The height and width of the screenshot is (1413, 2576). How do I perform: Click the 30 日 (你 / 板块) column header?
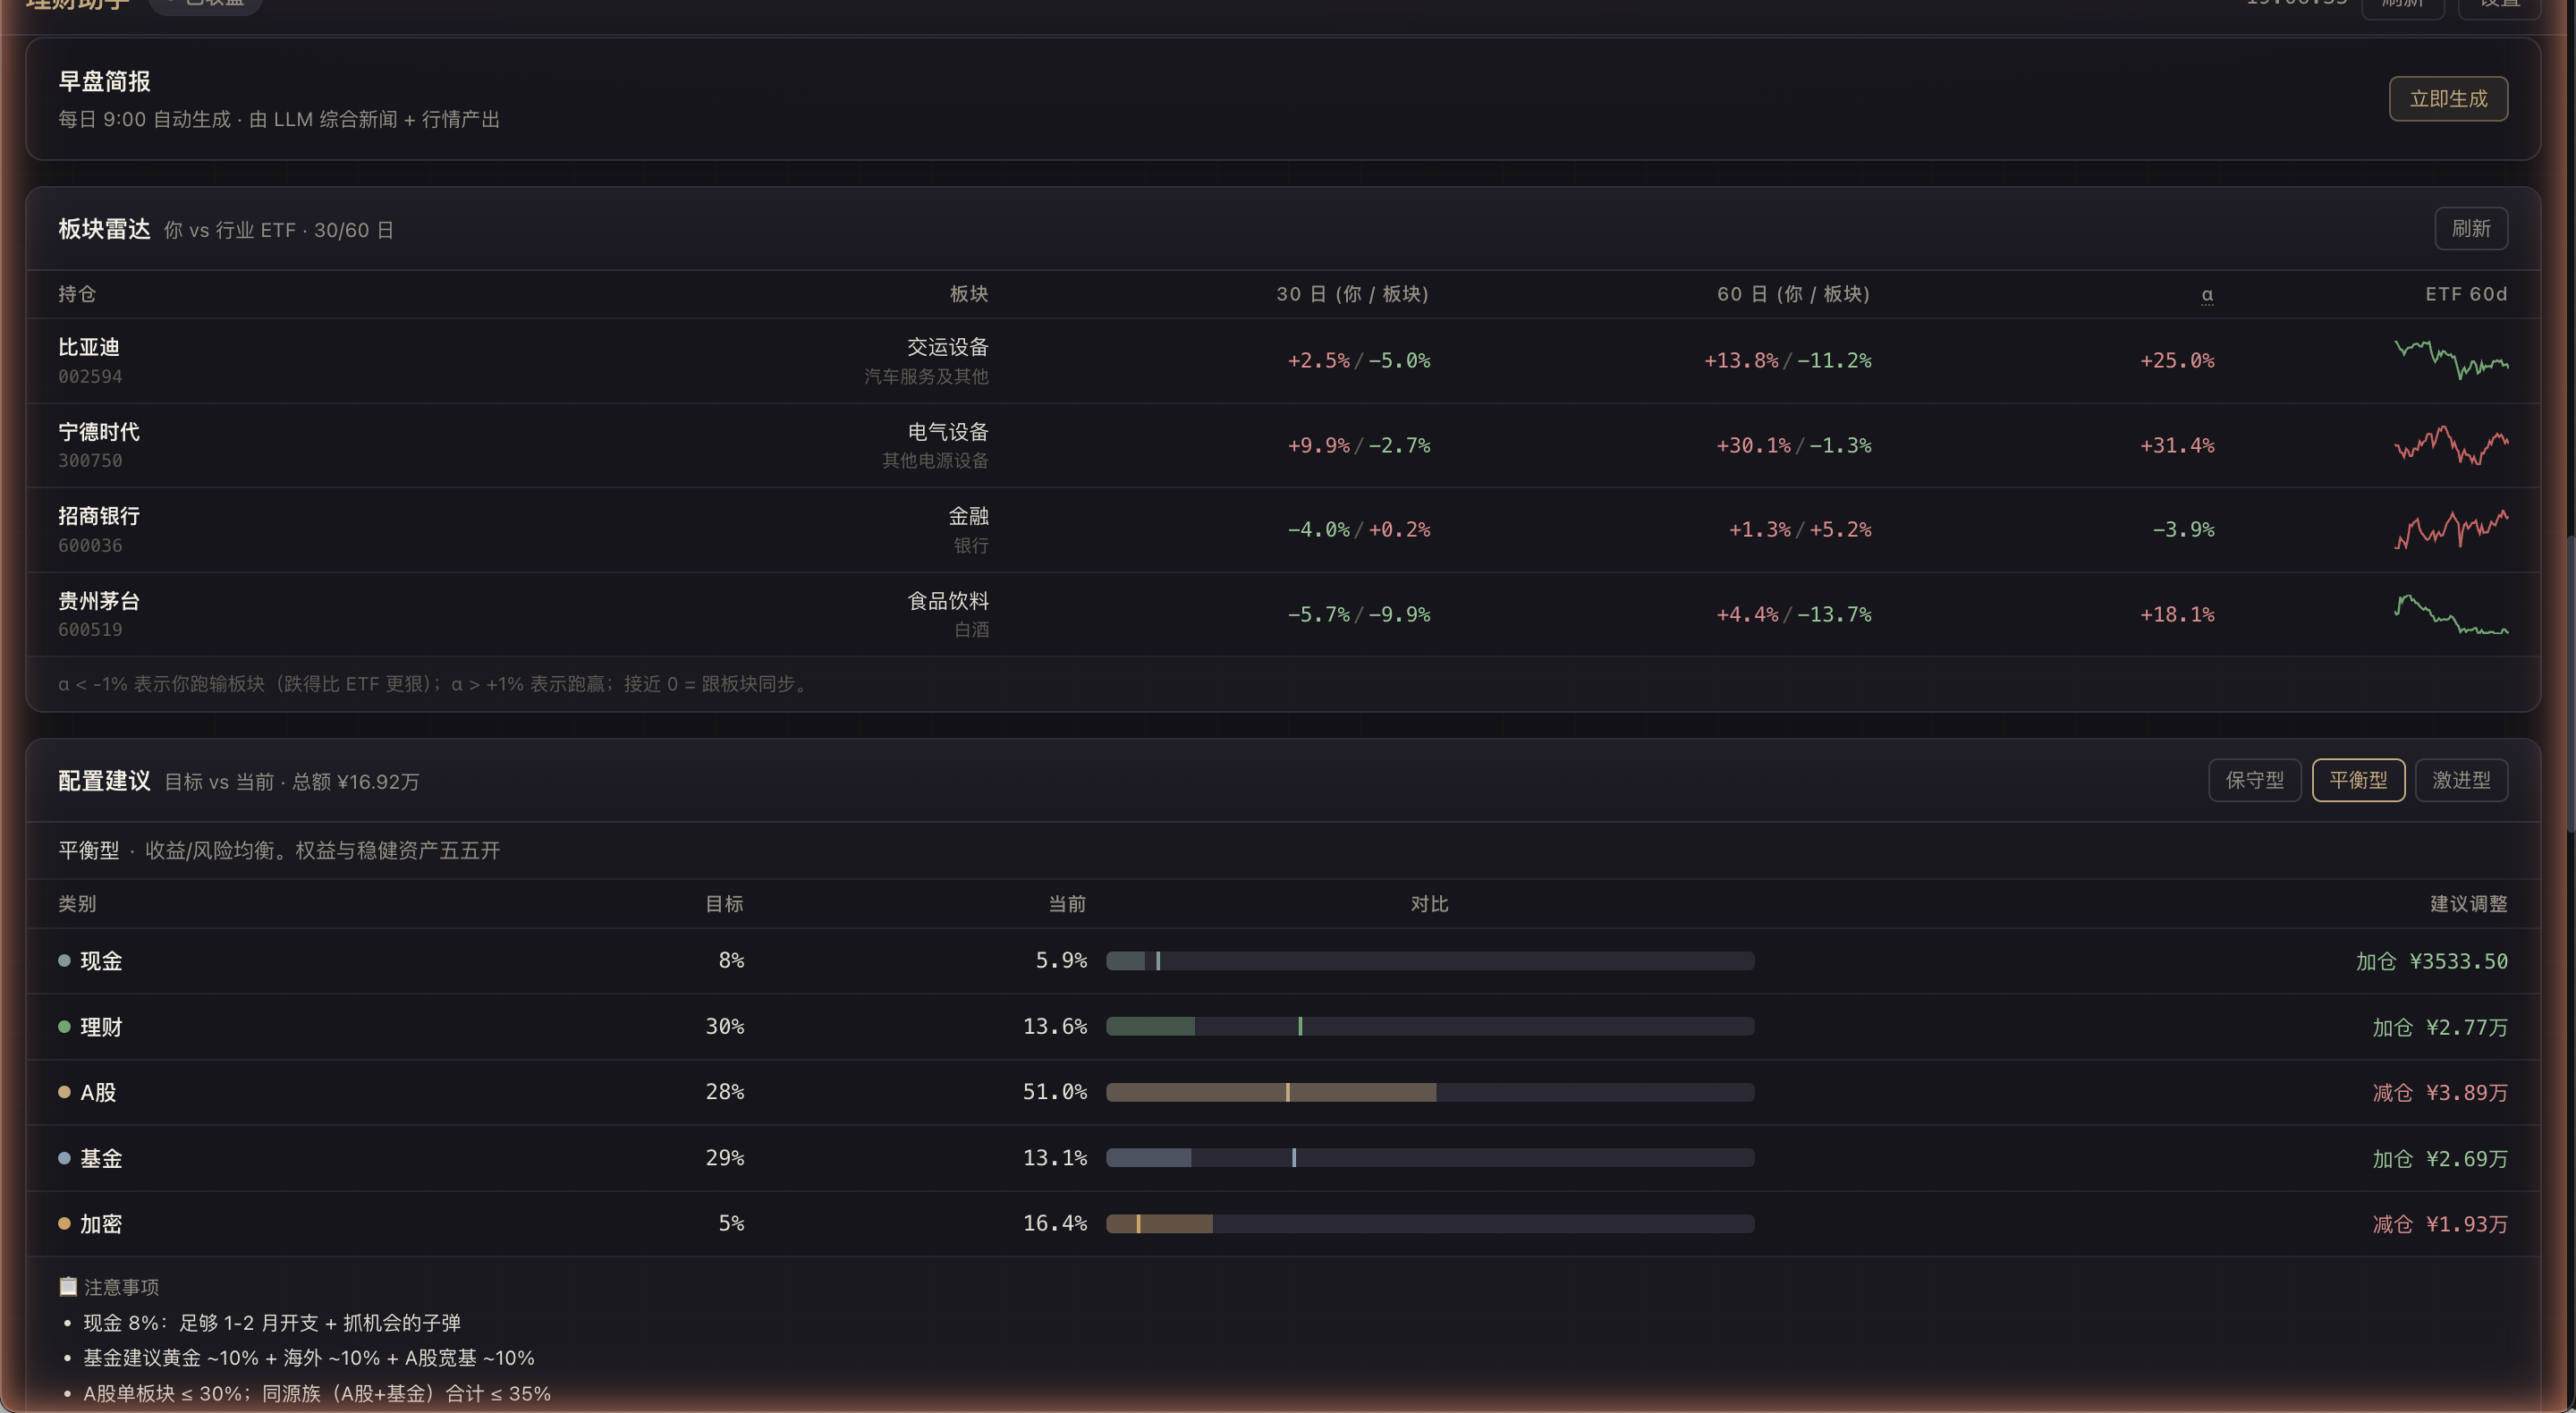[1353, 294]
